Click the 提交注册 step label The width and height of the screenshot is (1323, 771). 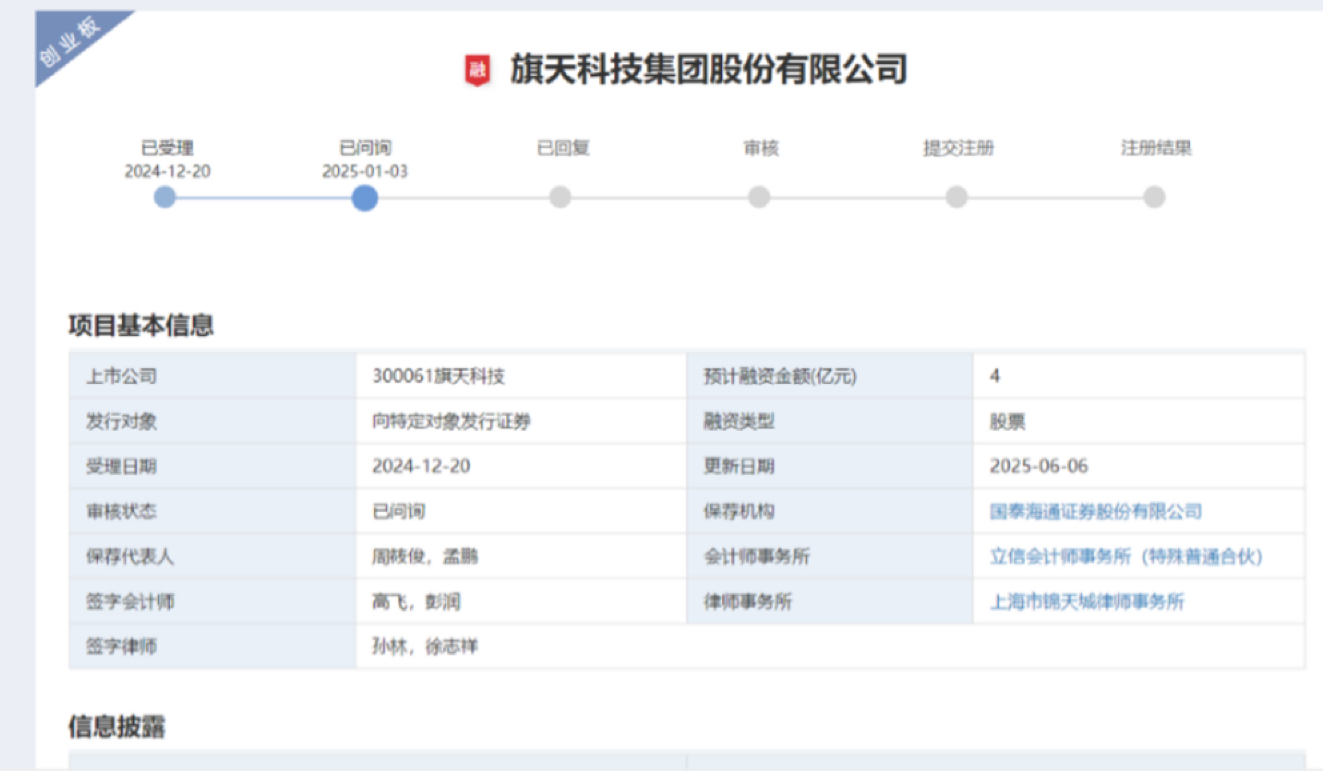coord(958,149)
